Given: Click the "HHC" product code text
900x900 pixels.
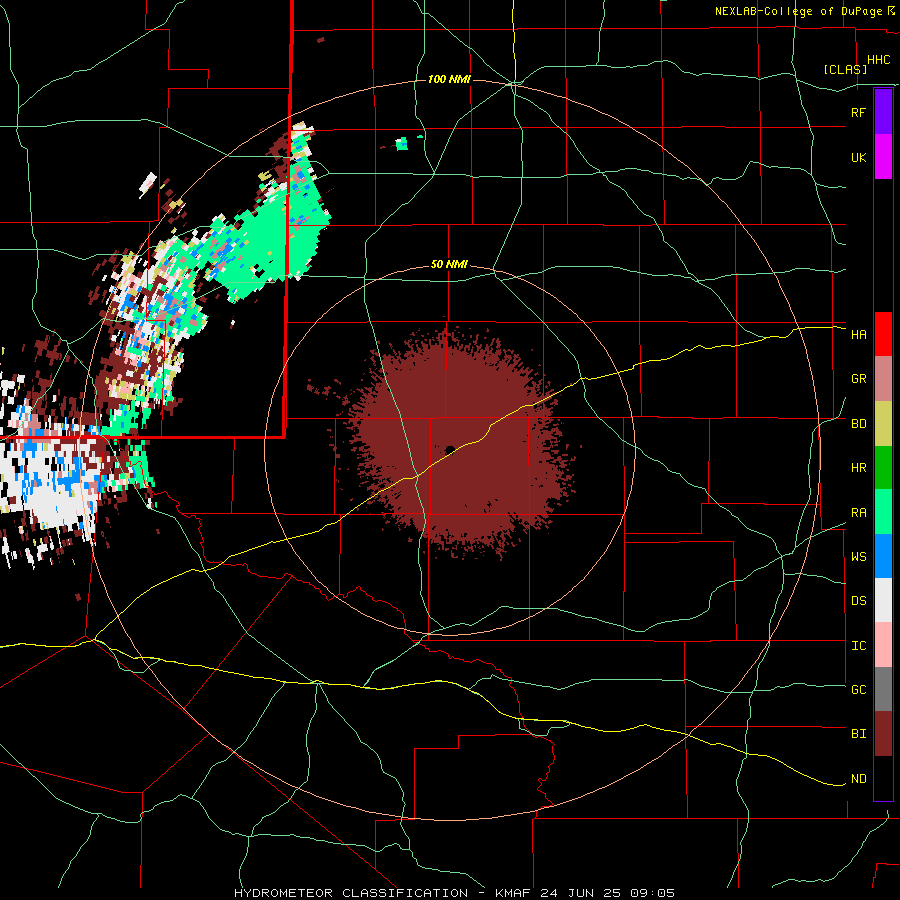Looking at the screenshot, I should [878, 60].
